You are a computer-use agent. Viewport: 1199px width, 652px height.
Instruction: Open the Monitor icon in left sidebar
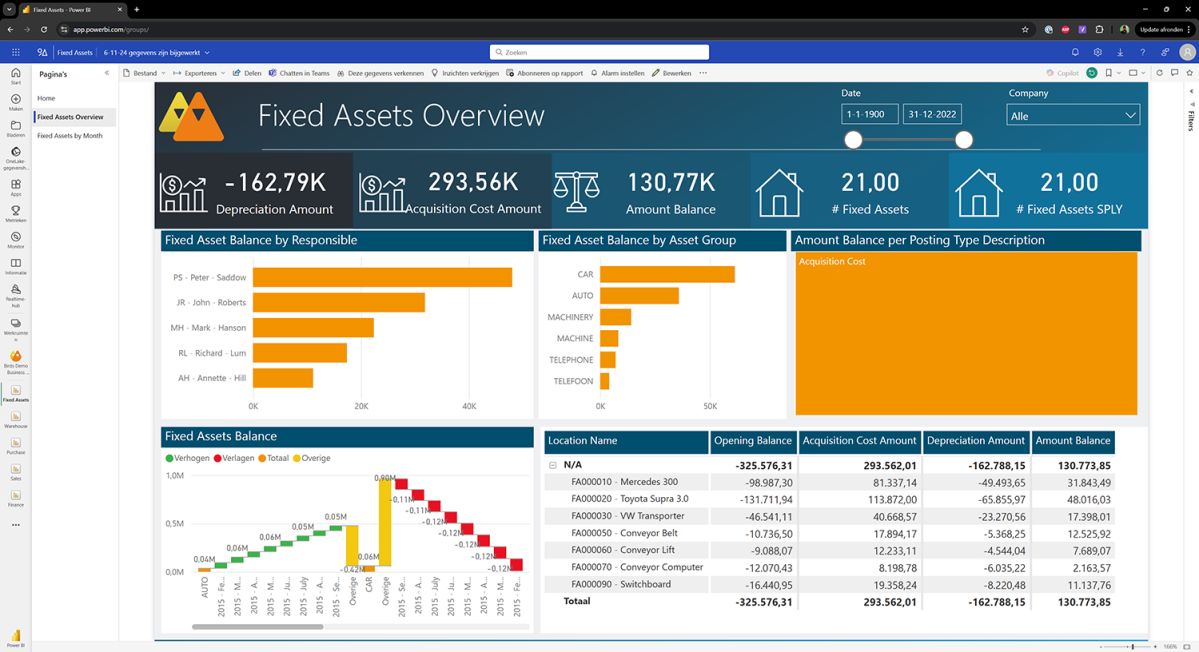coord(16,237)
